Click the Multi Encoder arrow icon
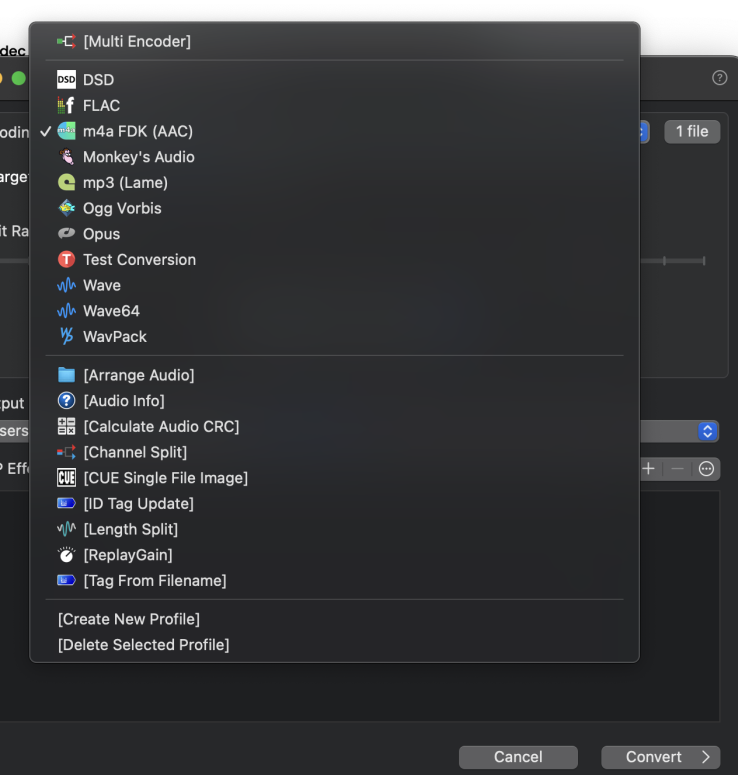738x775 pixels. point(66,42)
